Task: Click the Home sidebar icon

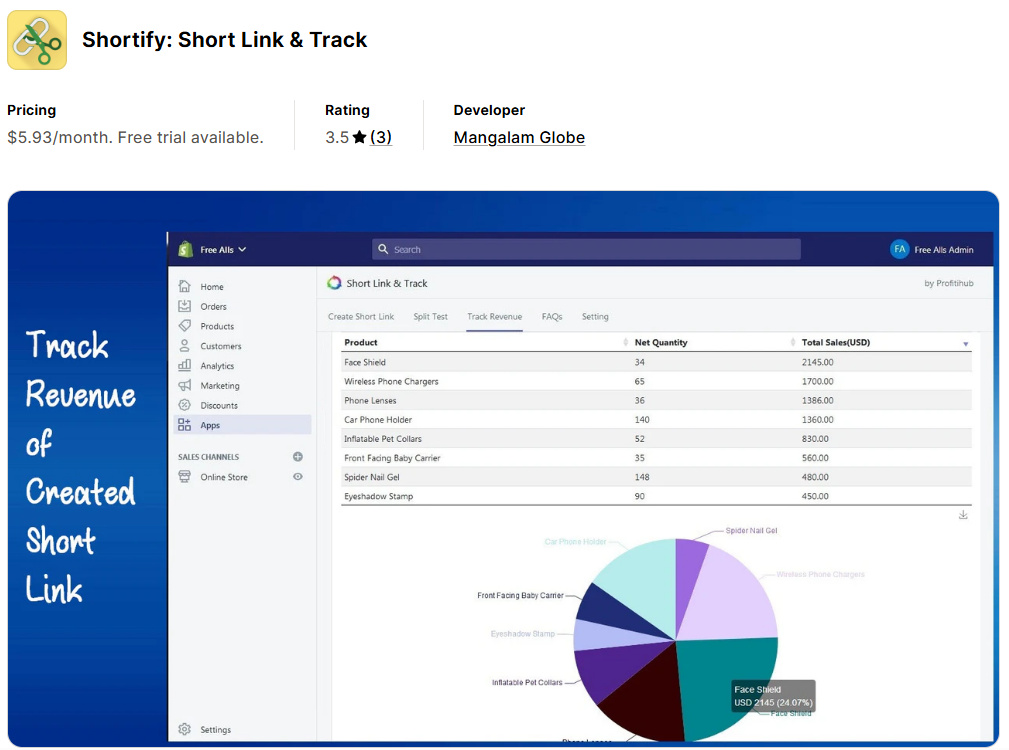Action: tap(185, 286)
